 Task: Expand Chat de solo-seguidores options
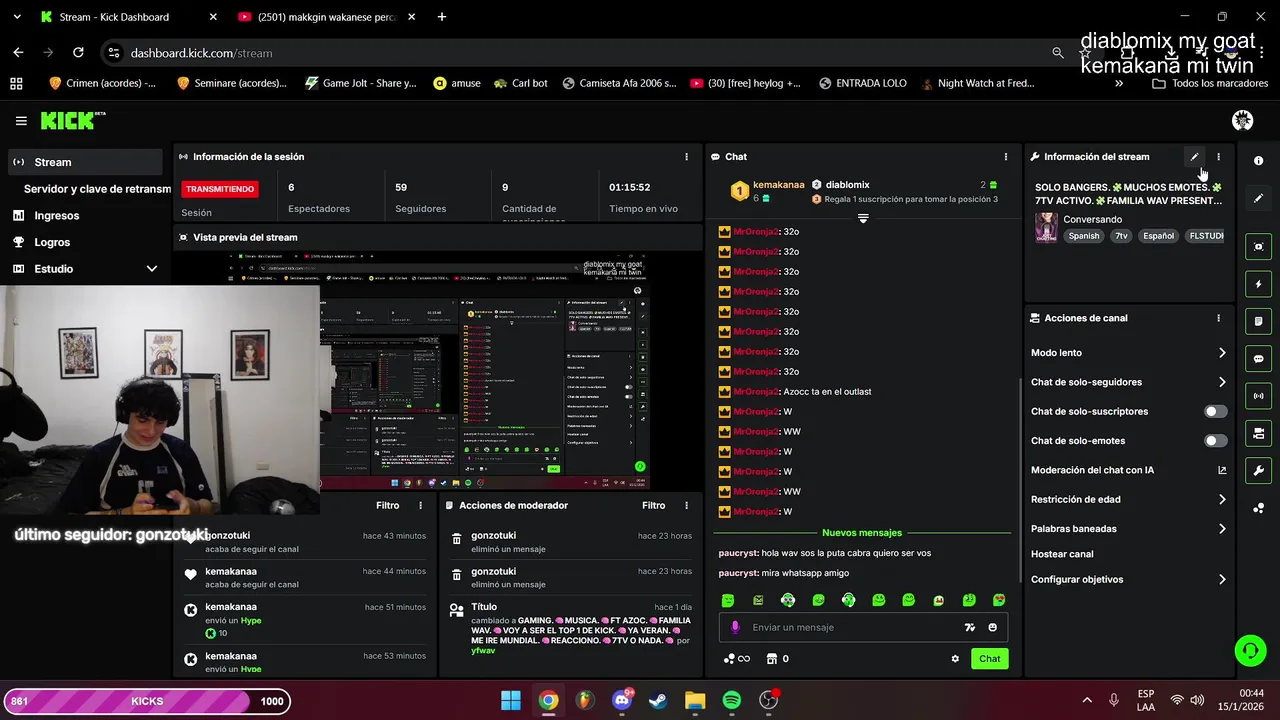coord(1222,382)
